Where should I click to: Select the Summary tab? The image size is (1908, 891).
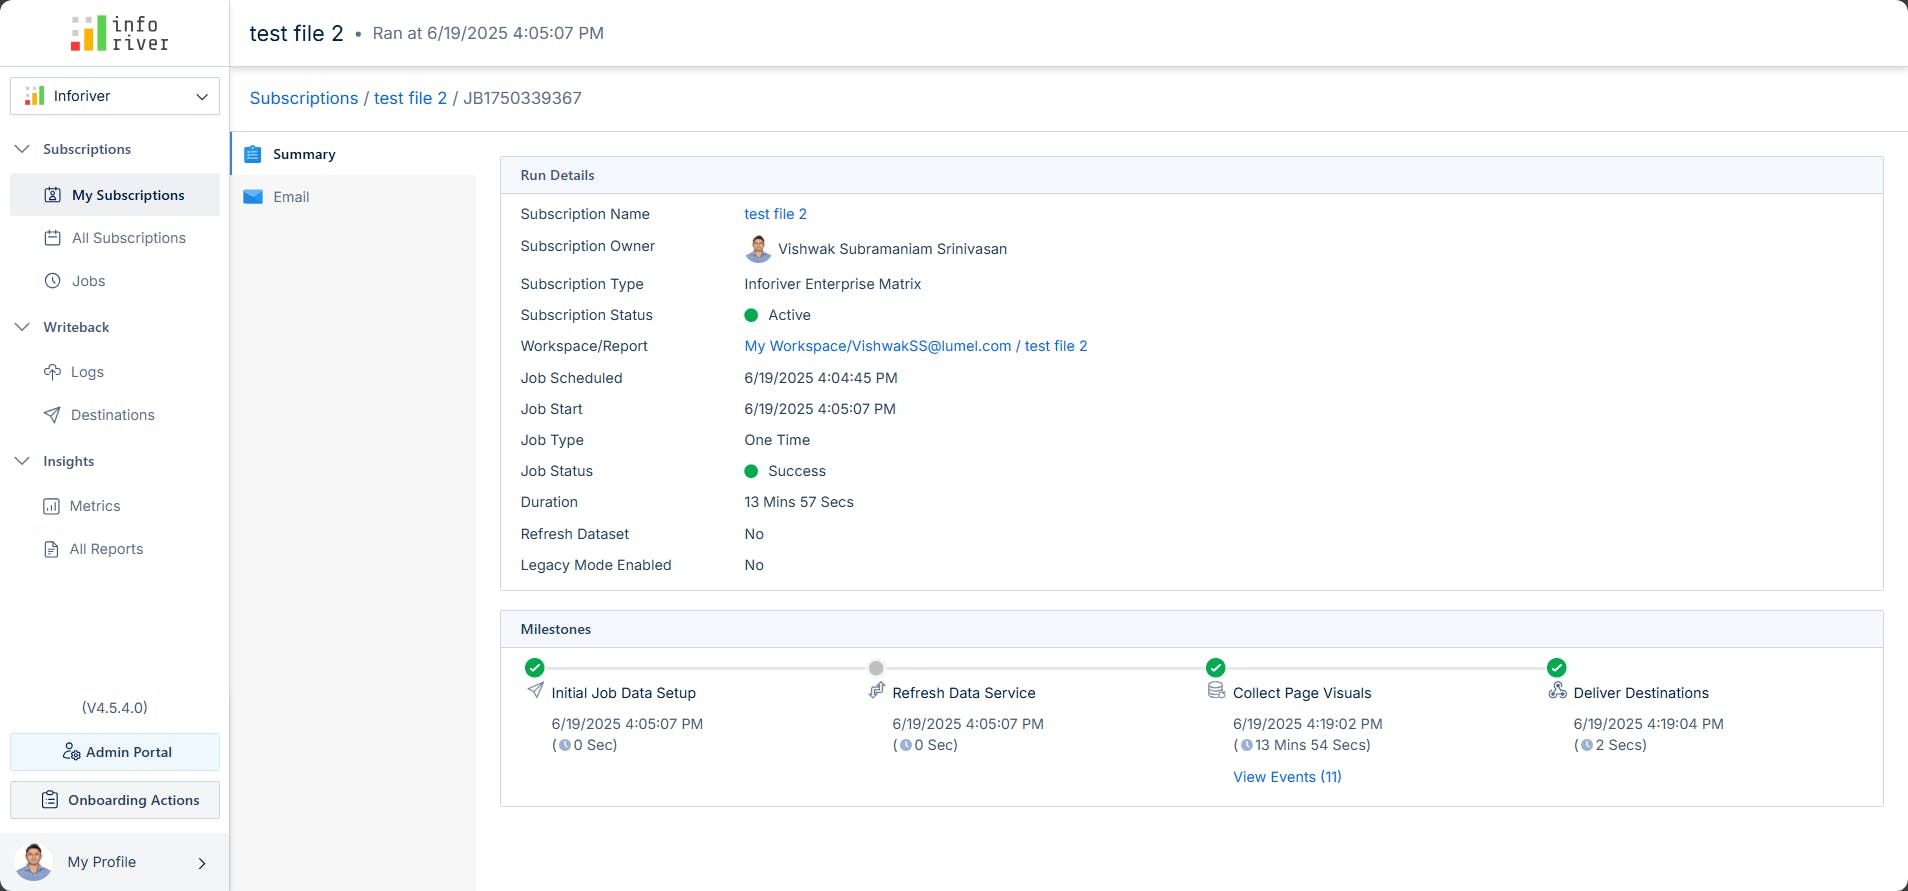[x=354, y=154]
